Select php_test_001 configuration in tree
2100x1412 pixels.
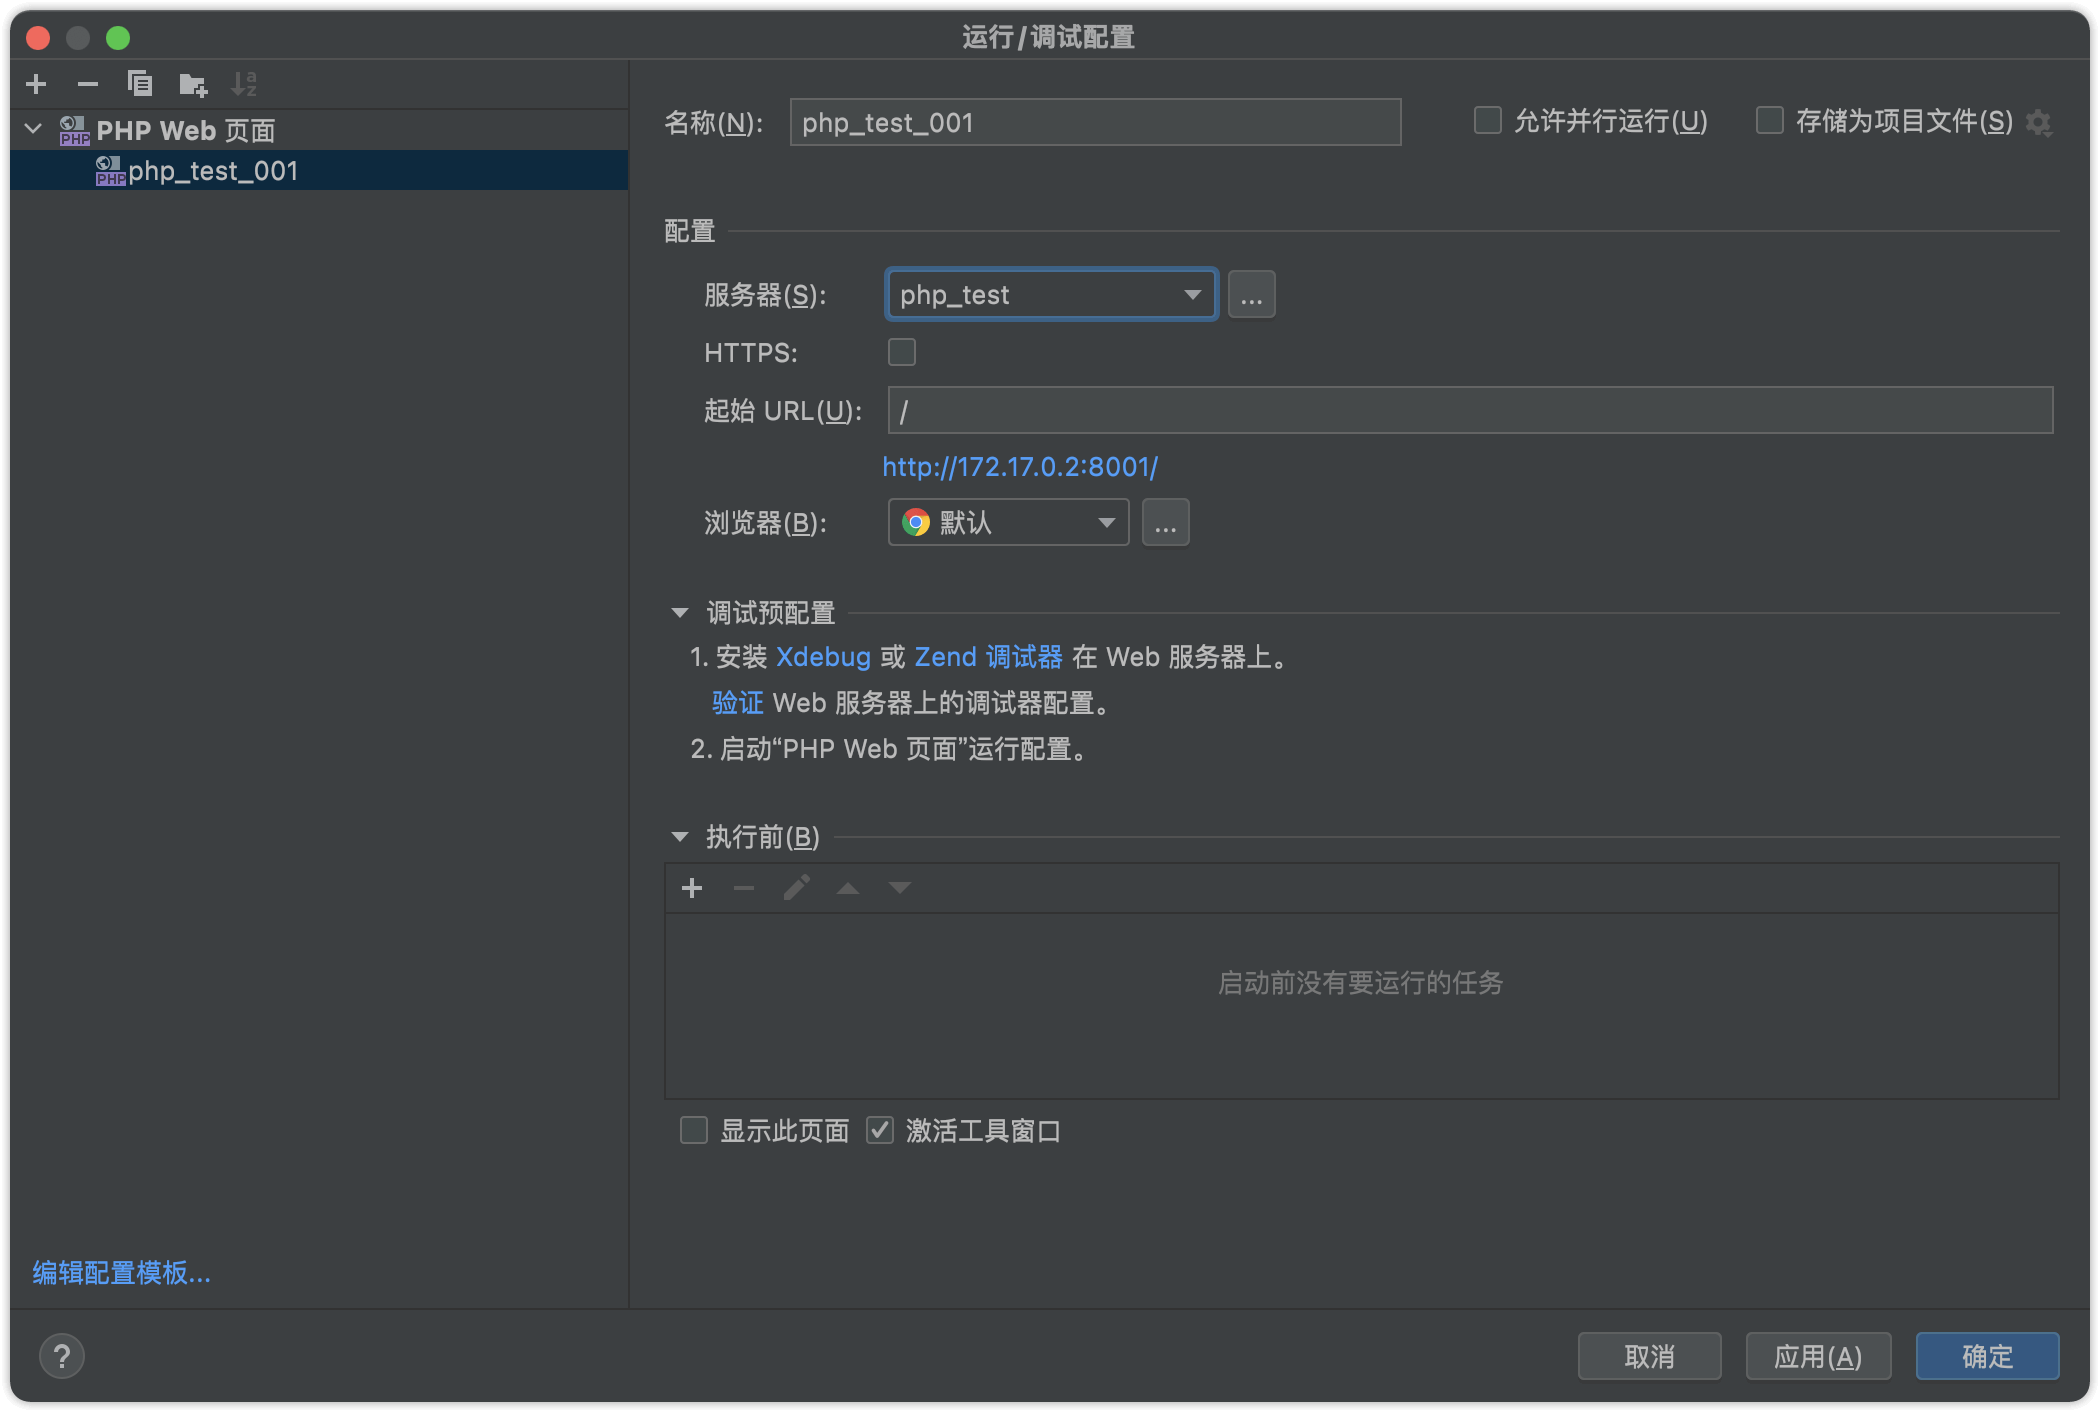pos(212,171)
